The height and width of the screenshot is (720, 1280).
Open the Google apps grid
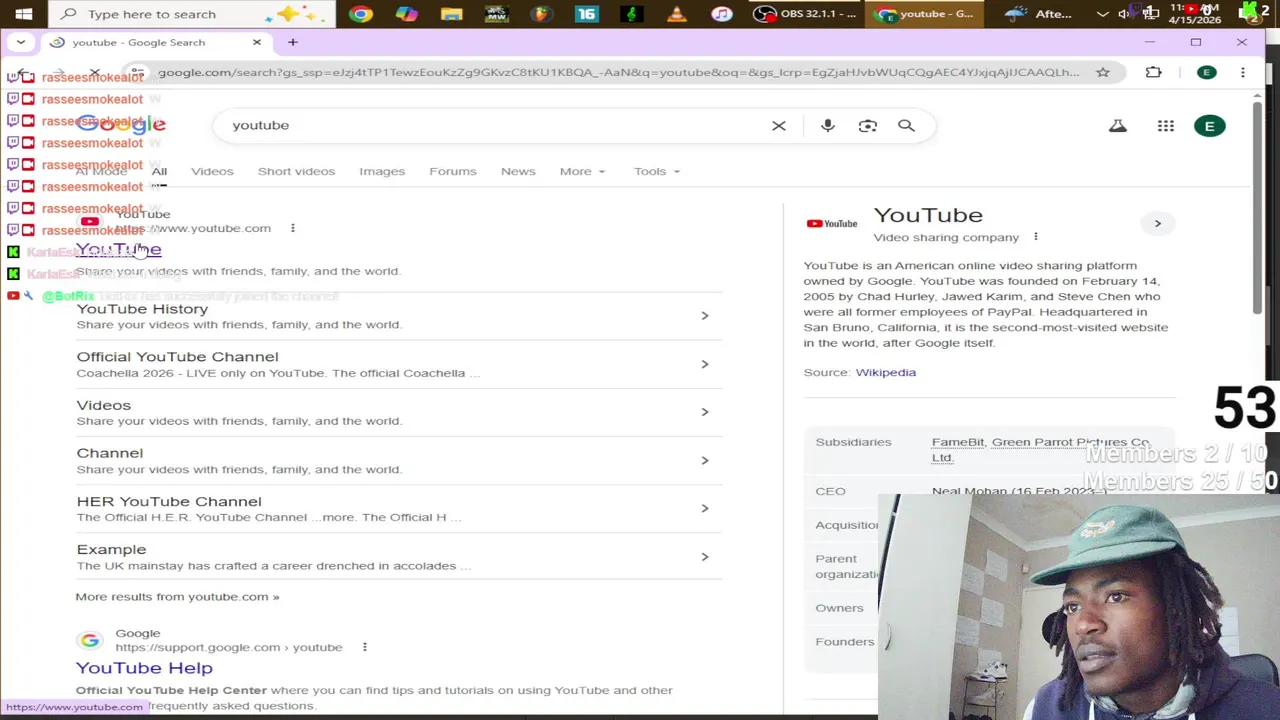(x=1166, y=126)
